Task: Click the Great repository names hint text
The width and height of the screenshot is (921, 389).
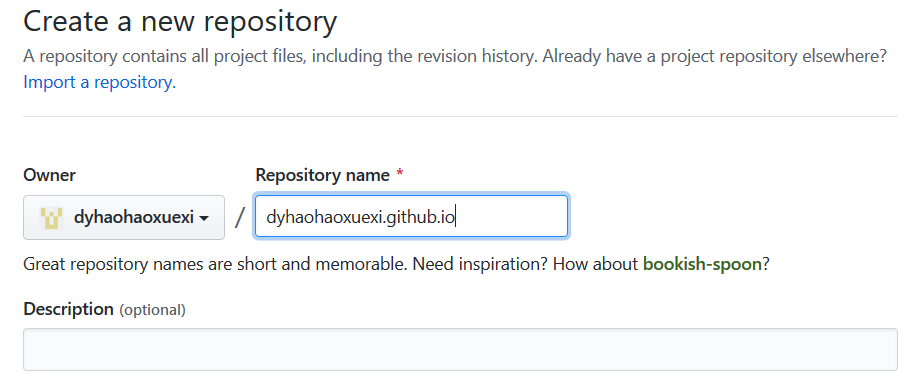Action: tap(214, 264)
